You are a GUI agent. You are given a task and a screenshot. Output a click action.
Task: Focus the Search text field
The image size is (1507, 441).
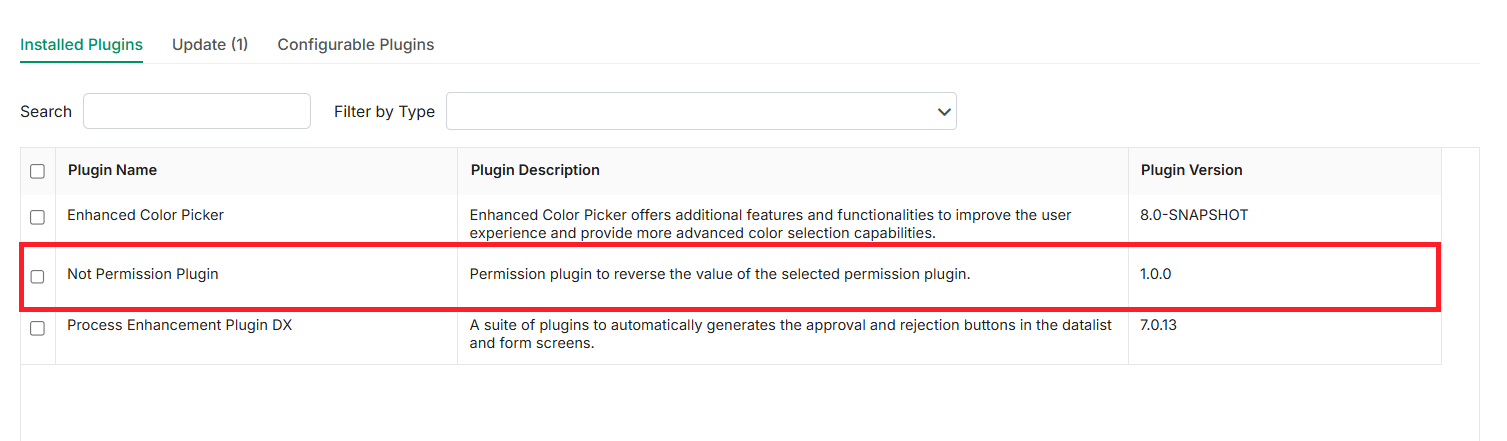click(x=197, y=111)
